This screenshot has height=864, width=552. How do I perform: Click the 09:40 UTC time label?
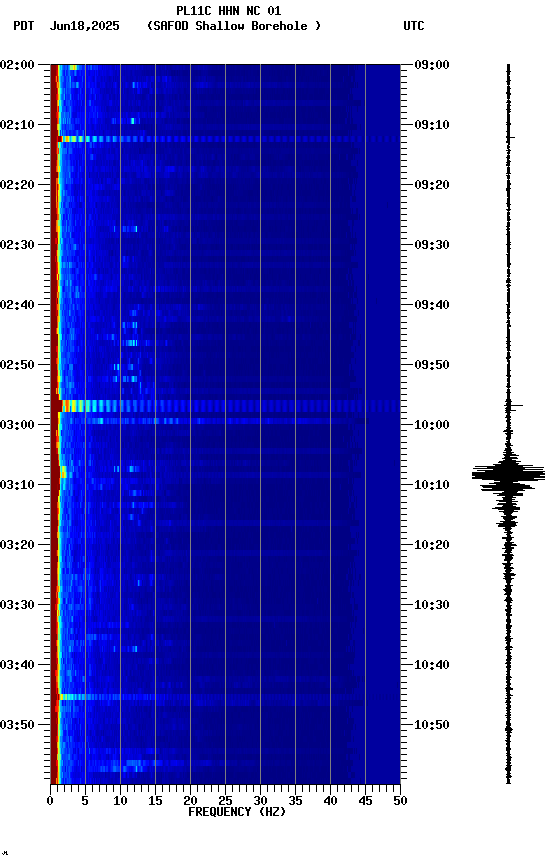pyautogui.click(x=432, y=305)
